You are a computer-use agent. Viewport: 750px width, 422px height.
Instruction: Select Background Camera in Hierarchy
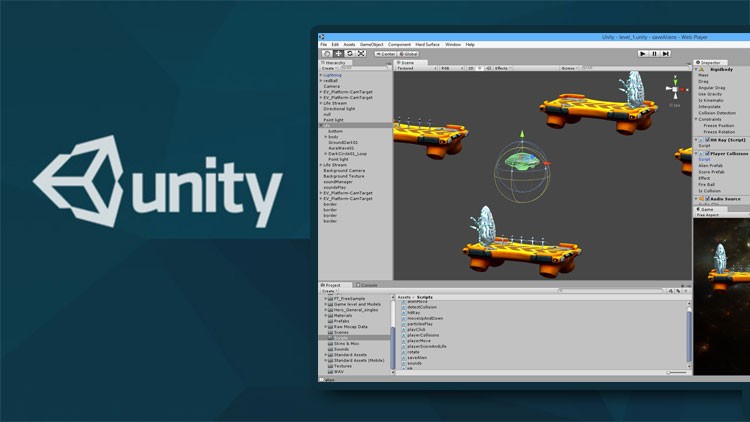pyautogui.click(x=344, y=170)
